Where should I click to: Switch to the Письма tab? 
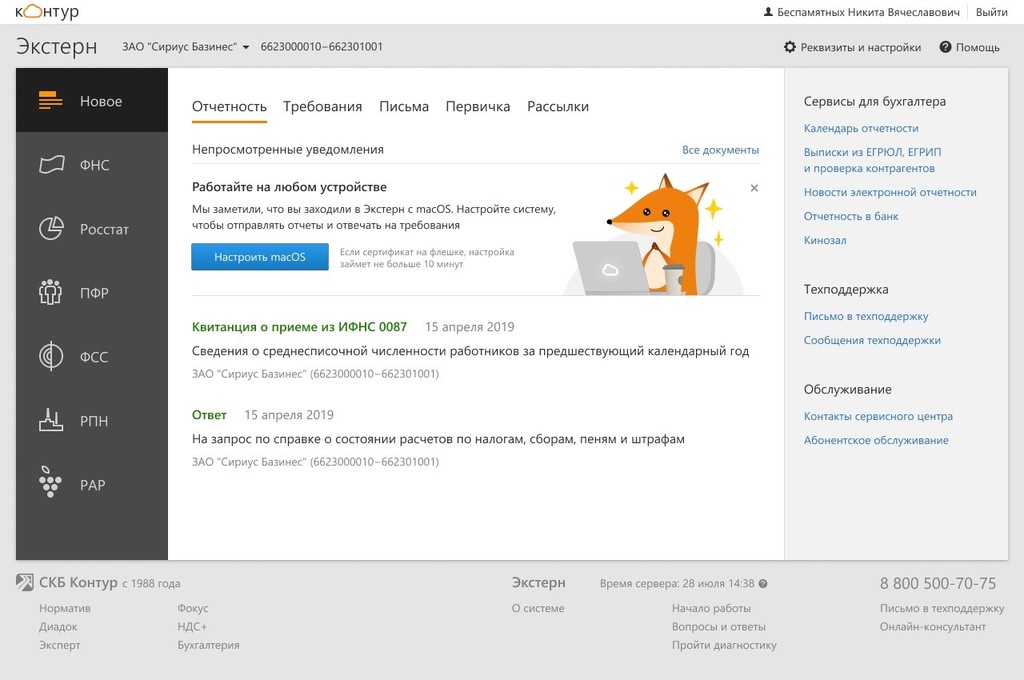[x=404, y=106]
